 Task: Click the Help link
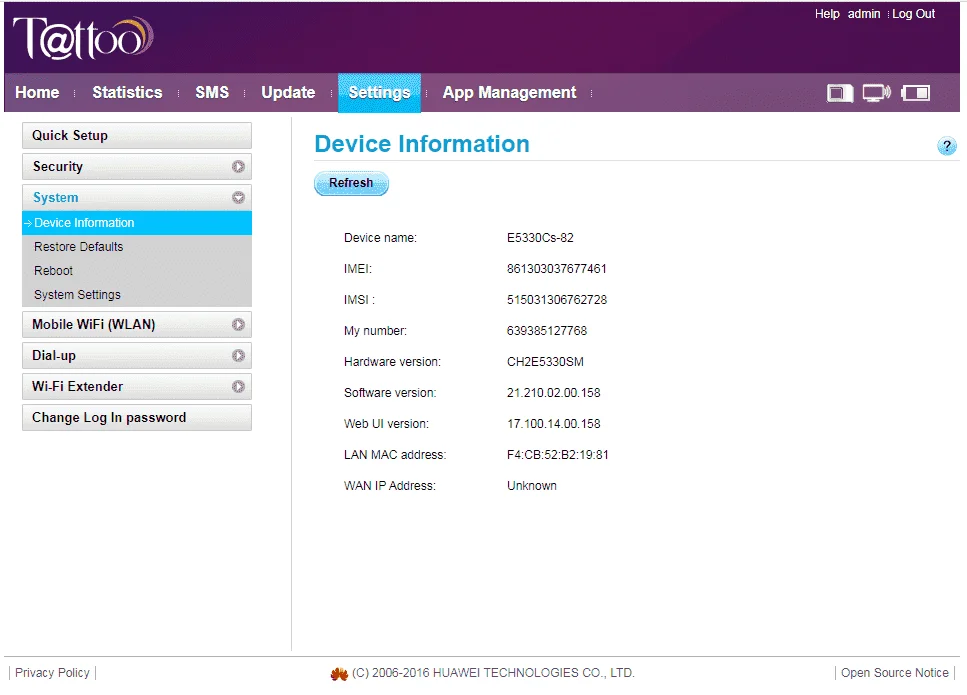point(827,14)
